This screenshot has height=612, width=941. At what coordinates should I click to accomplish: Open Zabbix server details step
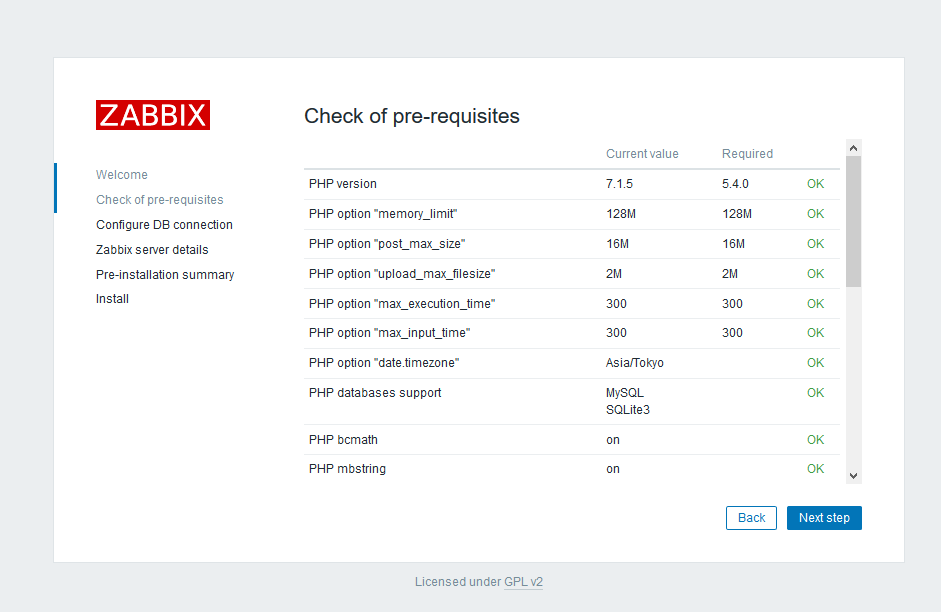[x=152, y=250]
